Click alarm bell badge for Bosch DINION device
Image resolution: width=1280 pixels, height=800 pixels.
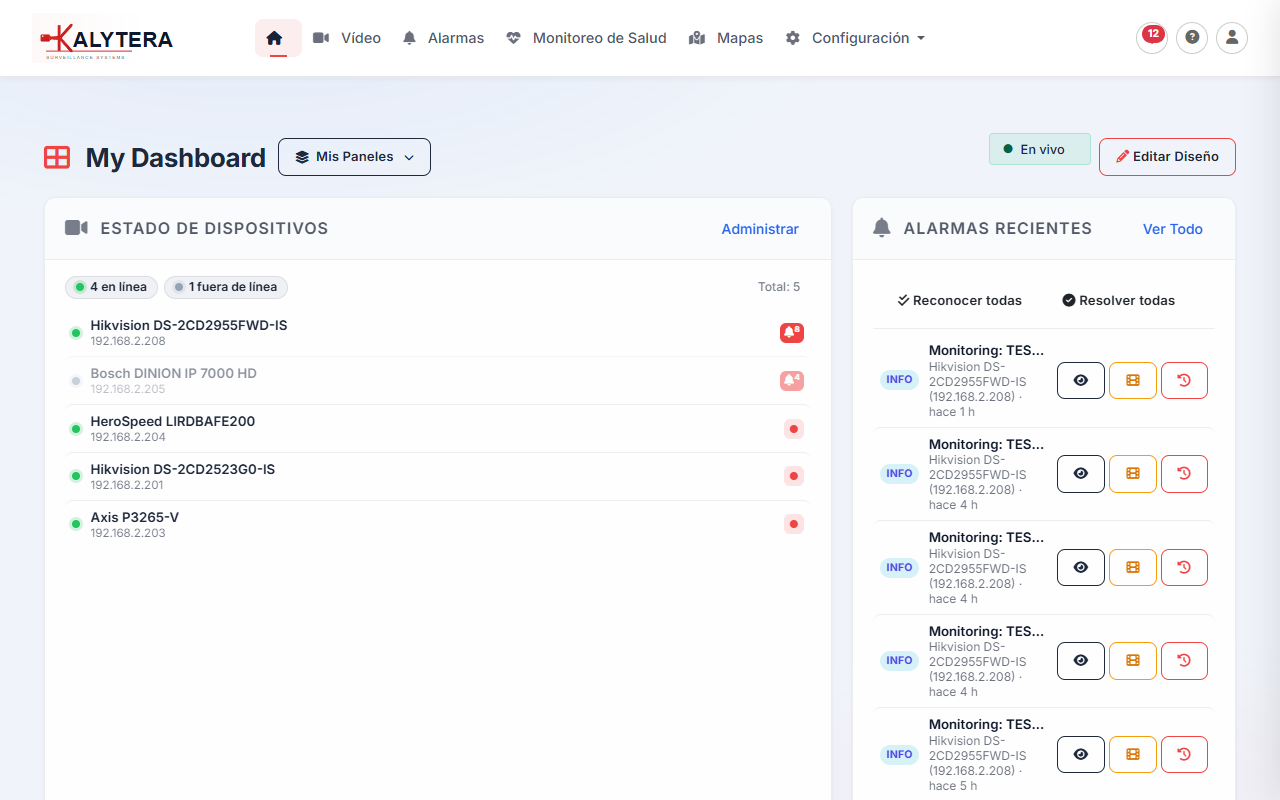792,381
